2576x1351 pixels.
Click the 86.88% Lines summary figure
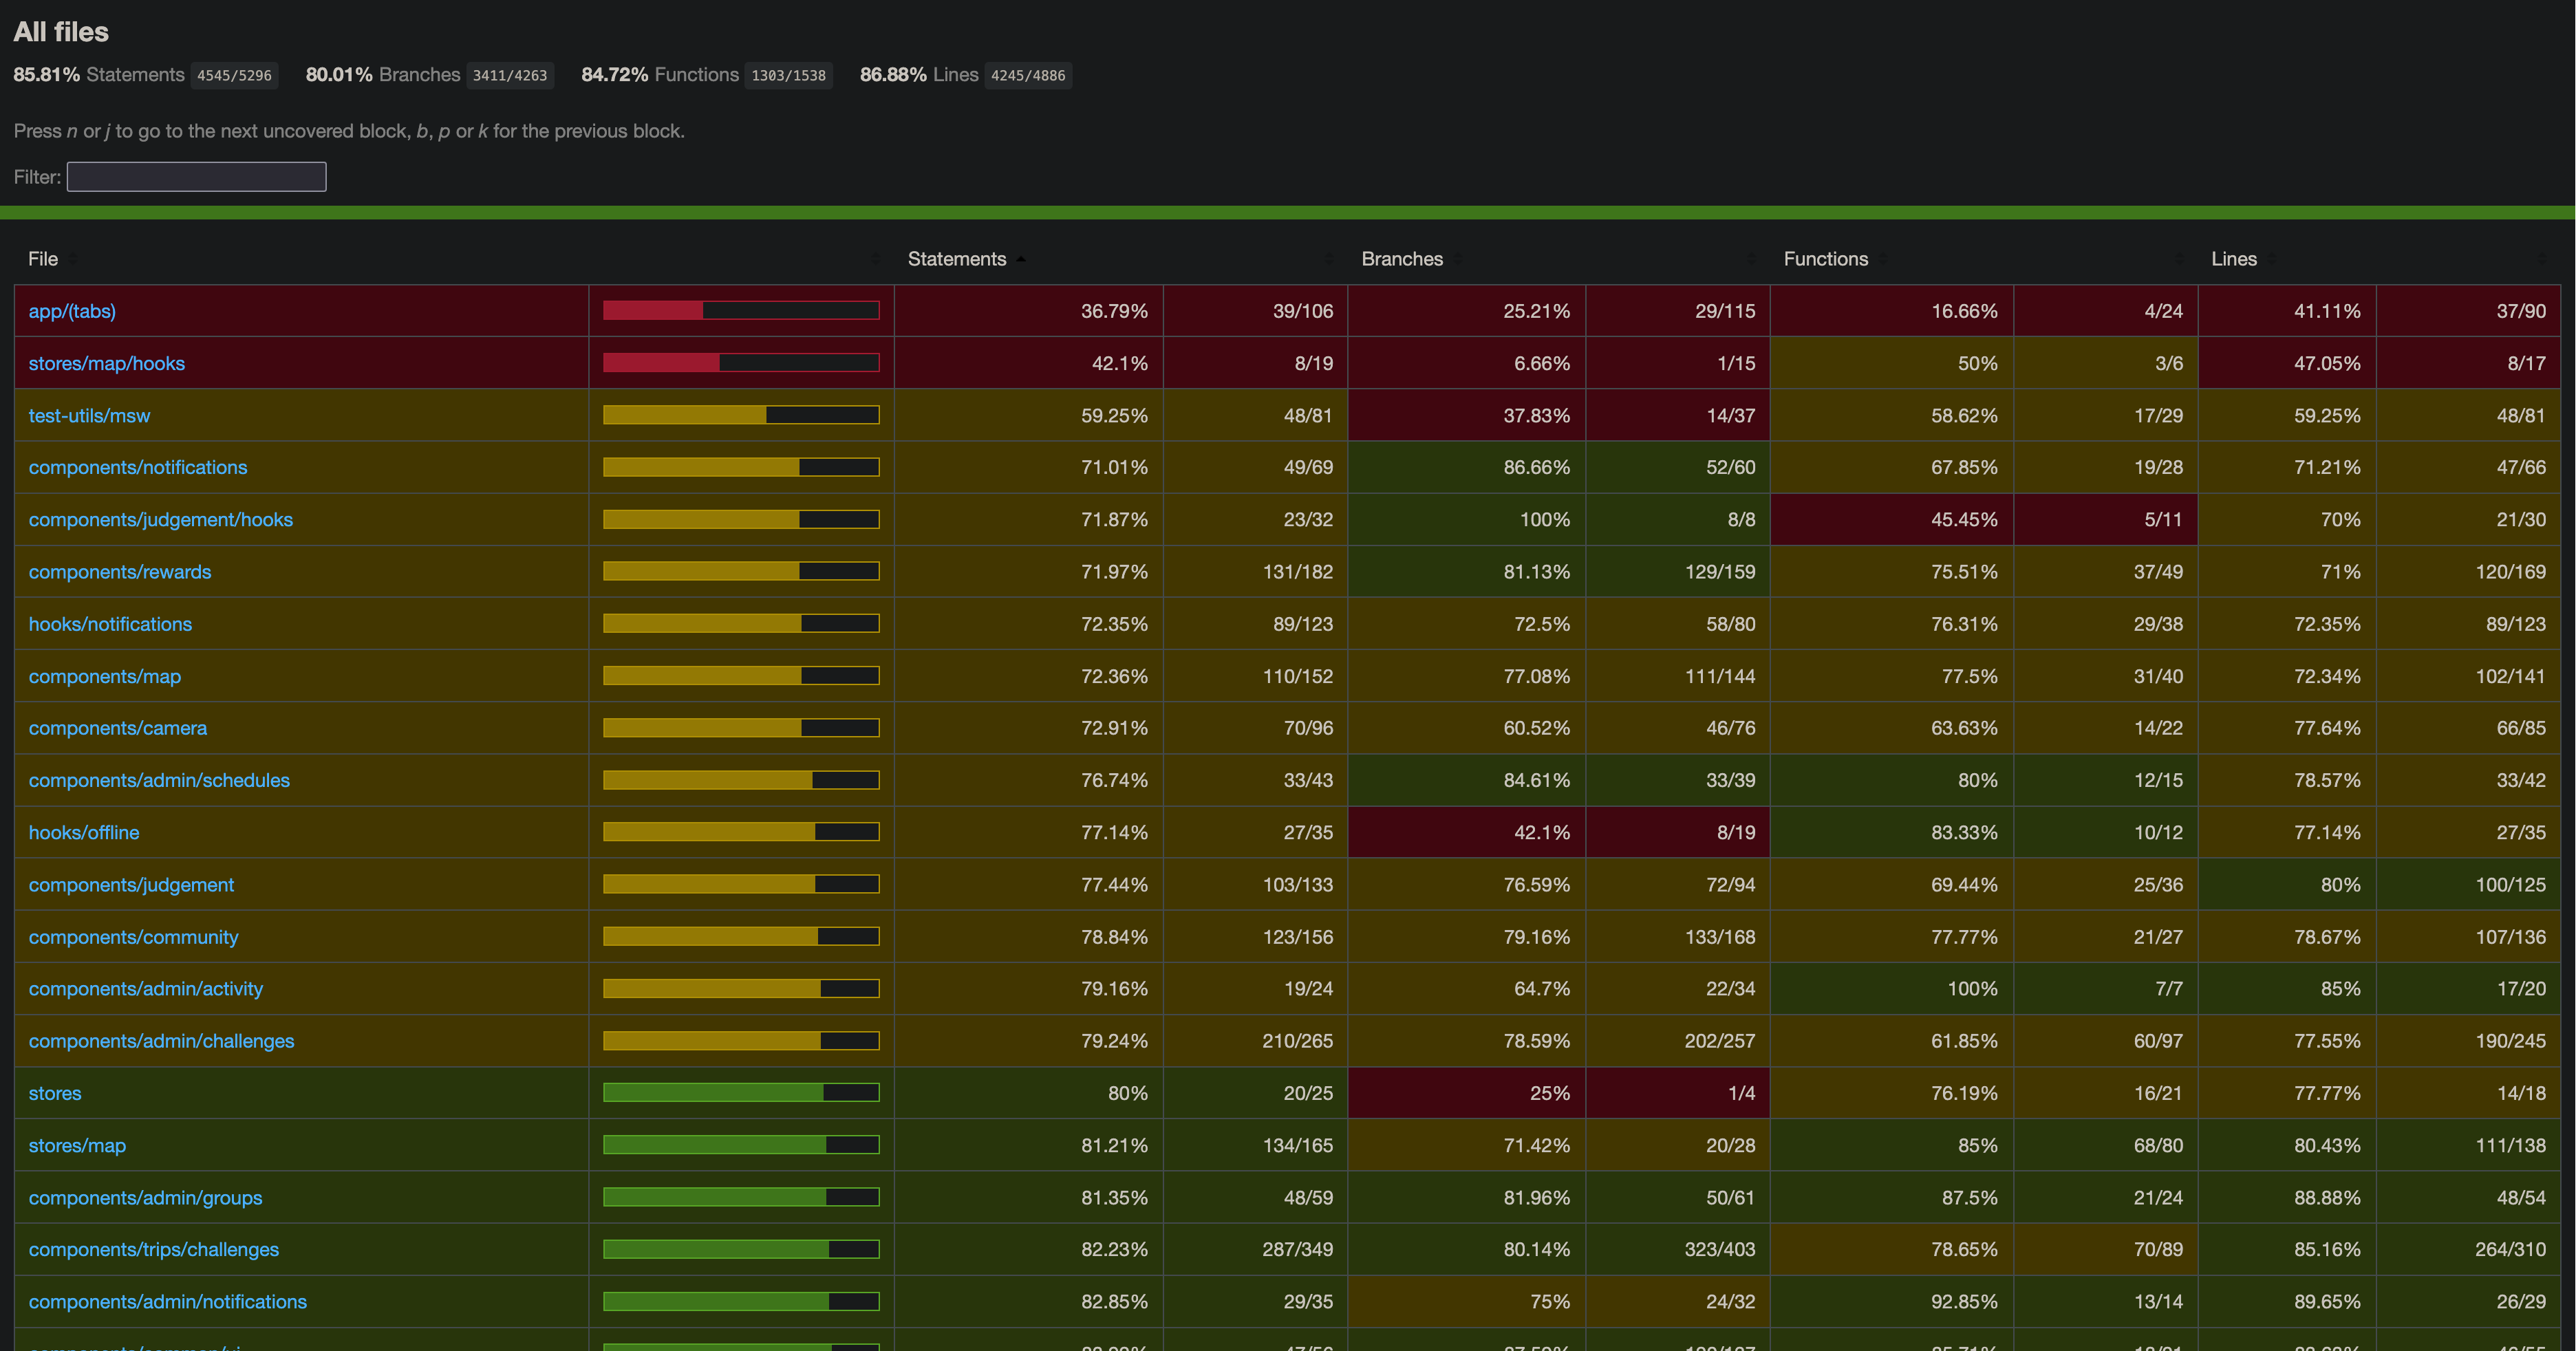click(x=893, y=74)
